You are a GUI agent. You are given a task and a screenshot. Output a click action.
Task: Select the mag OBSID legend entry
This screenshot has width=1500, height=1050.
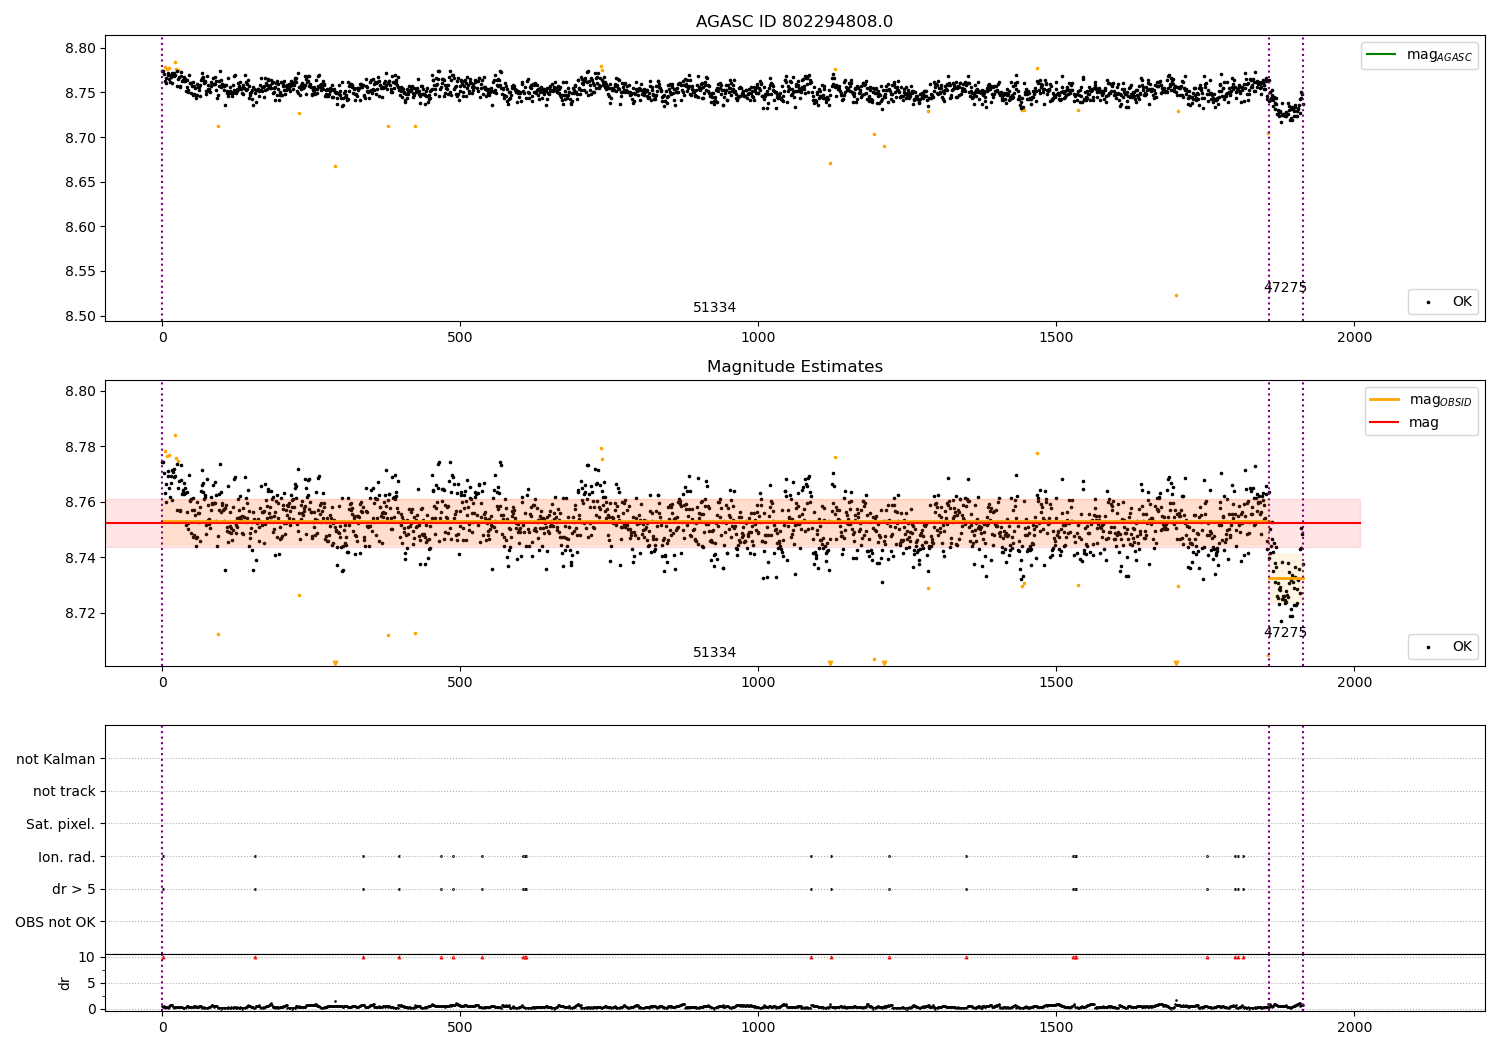(1421, 400)
